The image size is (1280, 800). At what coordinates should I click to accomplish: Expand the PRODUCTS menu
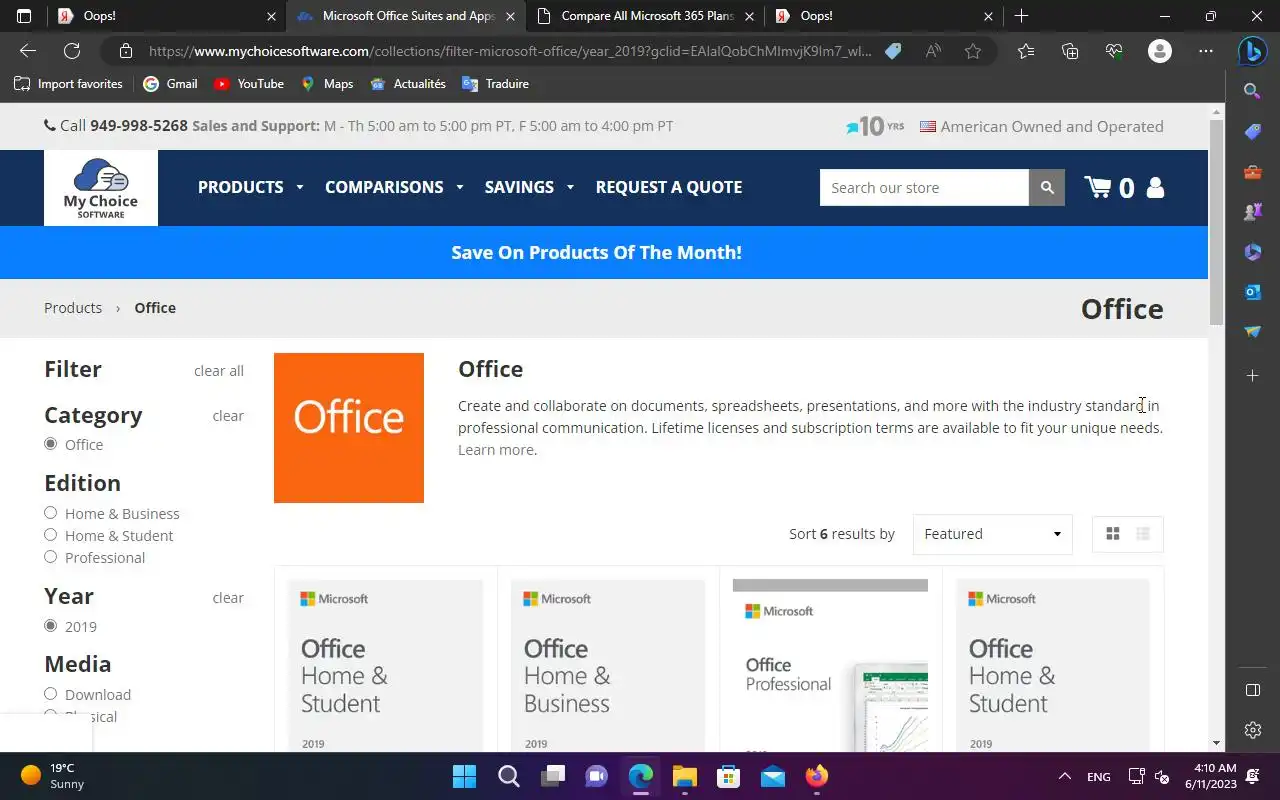click(x=250, y=187)
